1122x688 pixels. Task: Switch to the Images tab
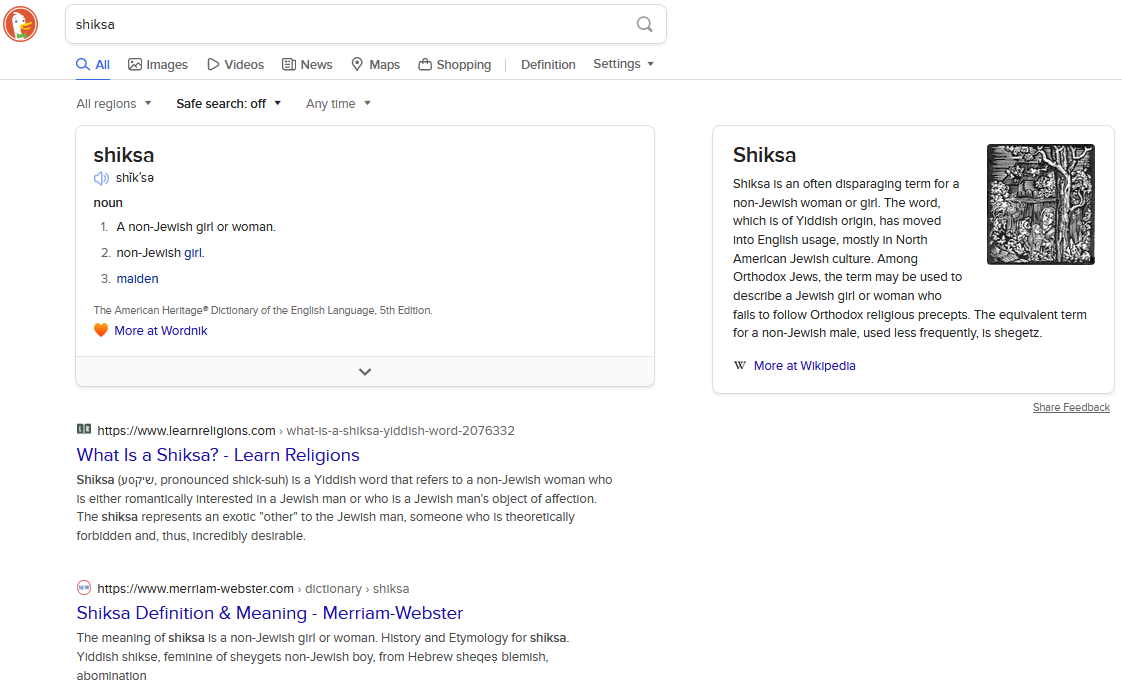point(158,64)
